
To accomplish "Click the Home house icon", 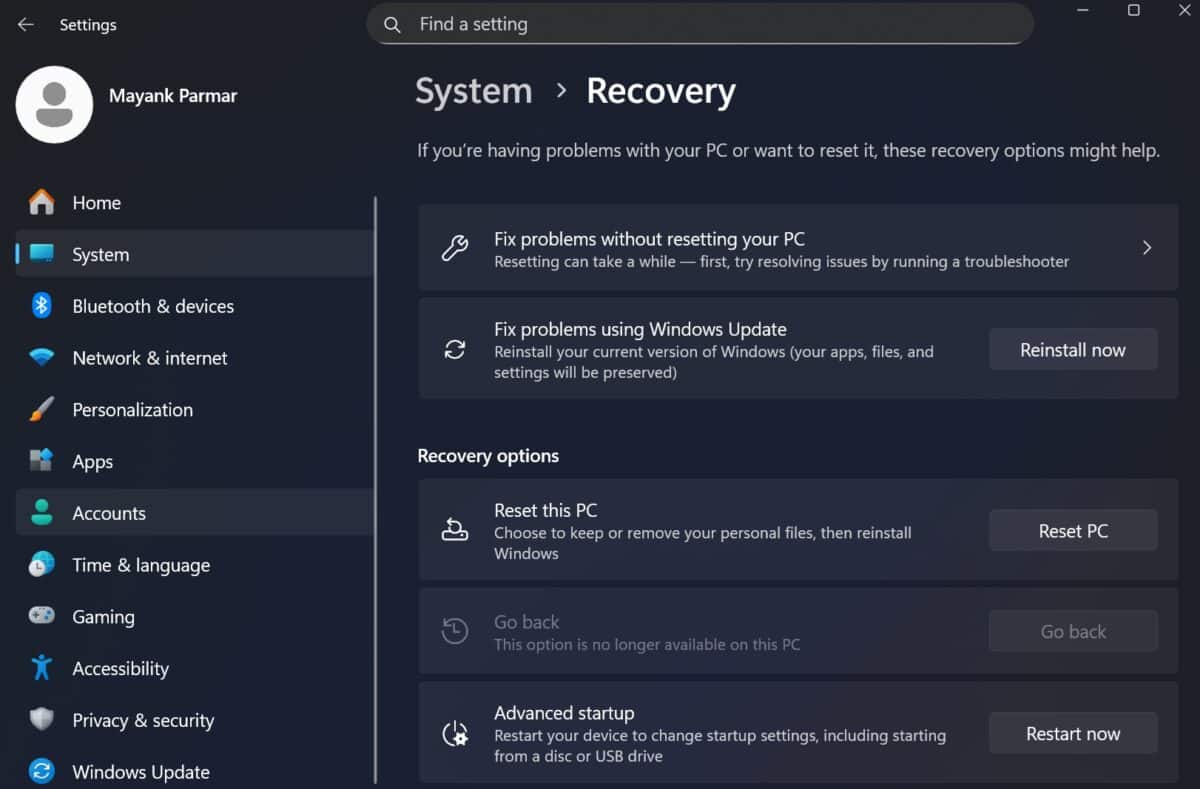I will [41, 202].
